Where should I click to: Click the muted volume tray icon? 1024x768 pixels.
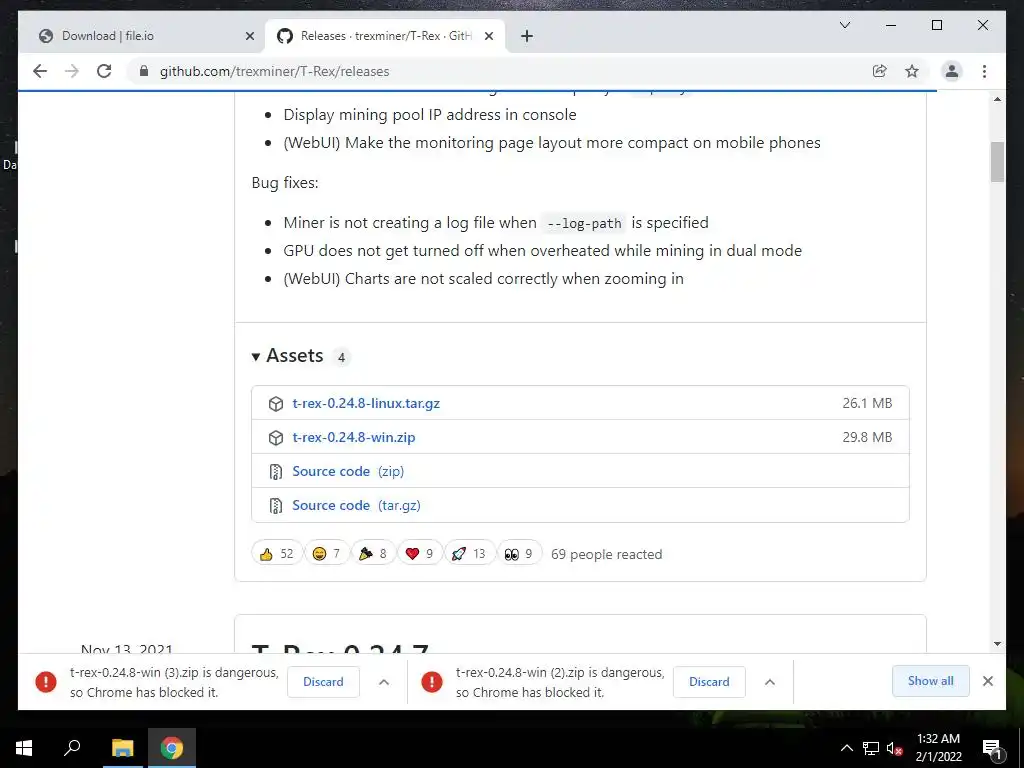pyautogui.click(x=894, y=748)
